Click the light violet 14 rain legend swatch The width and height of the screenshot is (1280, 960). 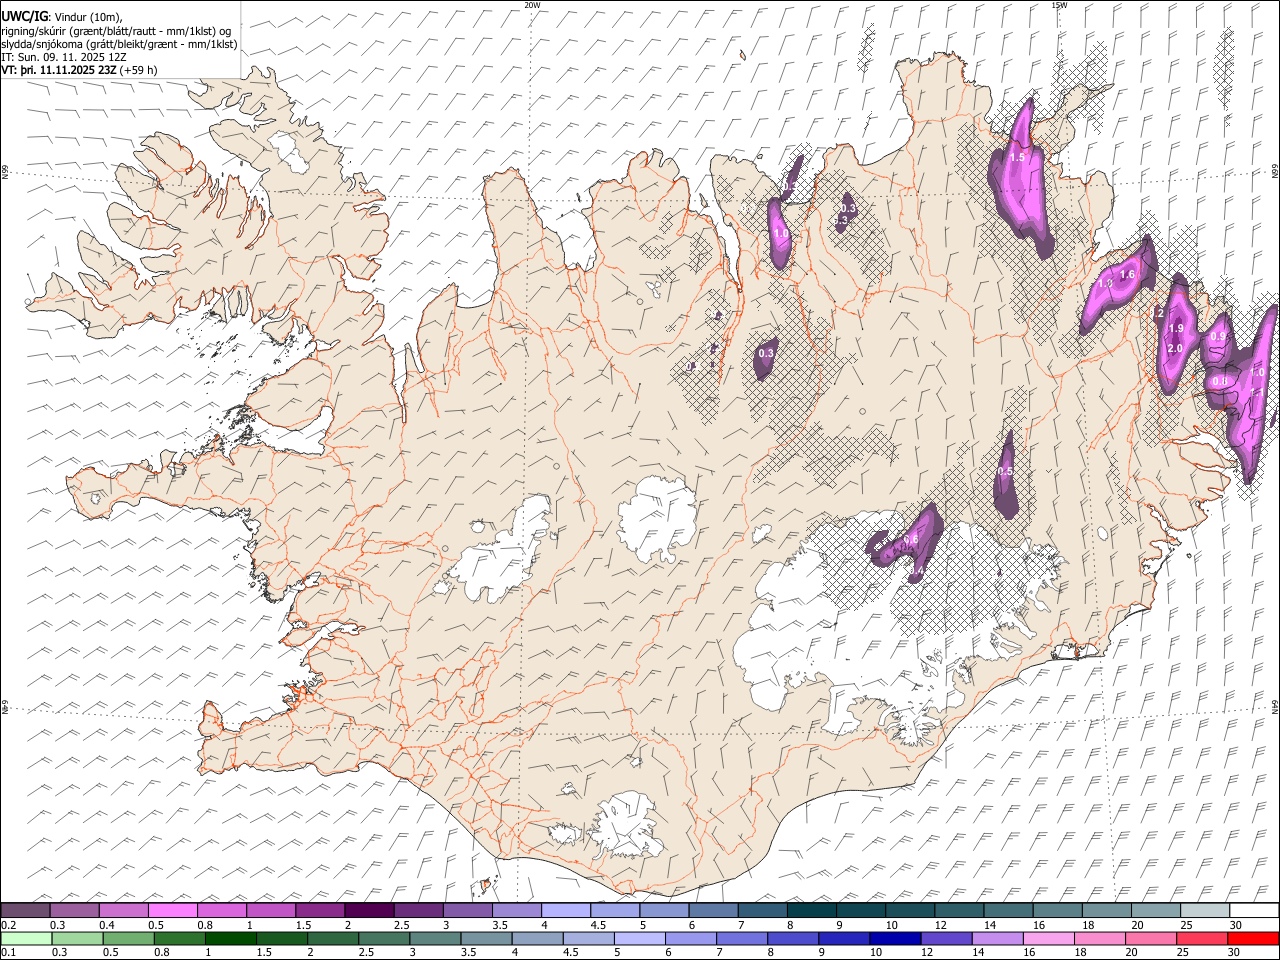pos(998,938)
